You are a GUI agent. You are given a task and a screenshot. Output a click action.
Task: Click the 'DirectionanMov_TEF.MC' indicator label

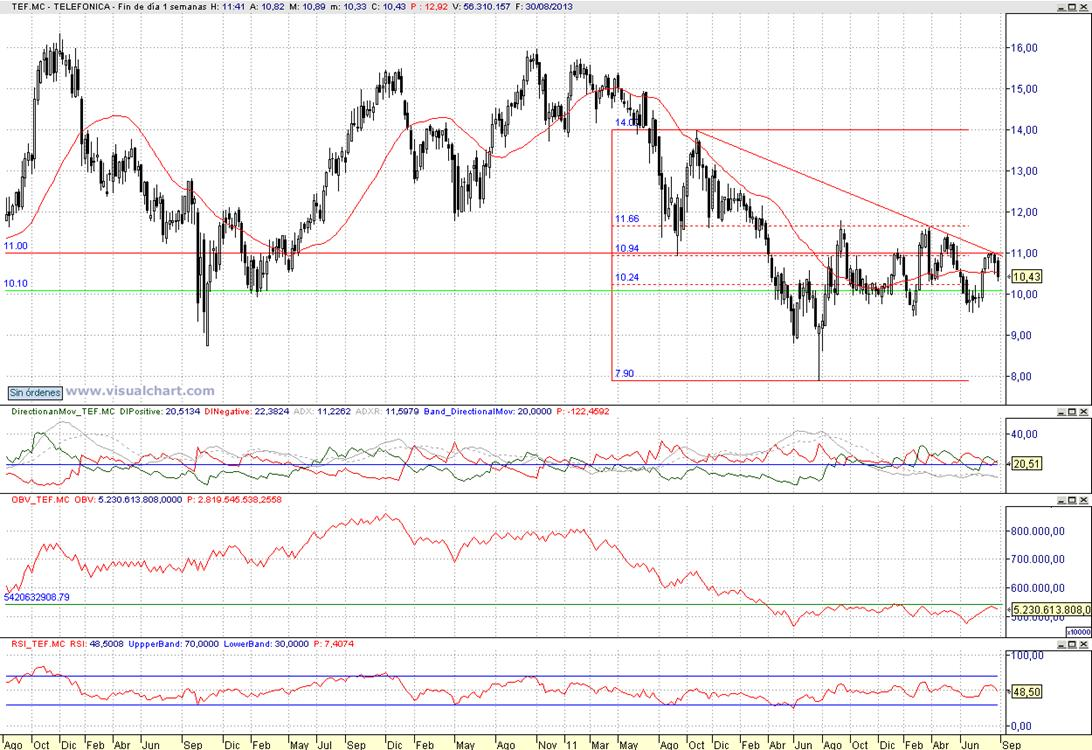[63, 412]
